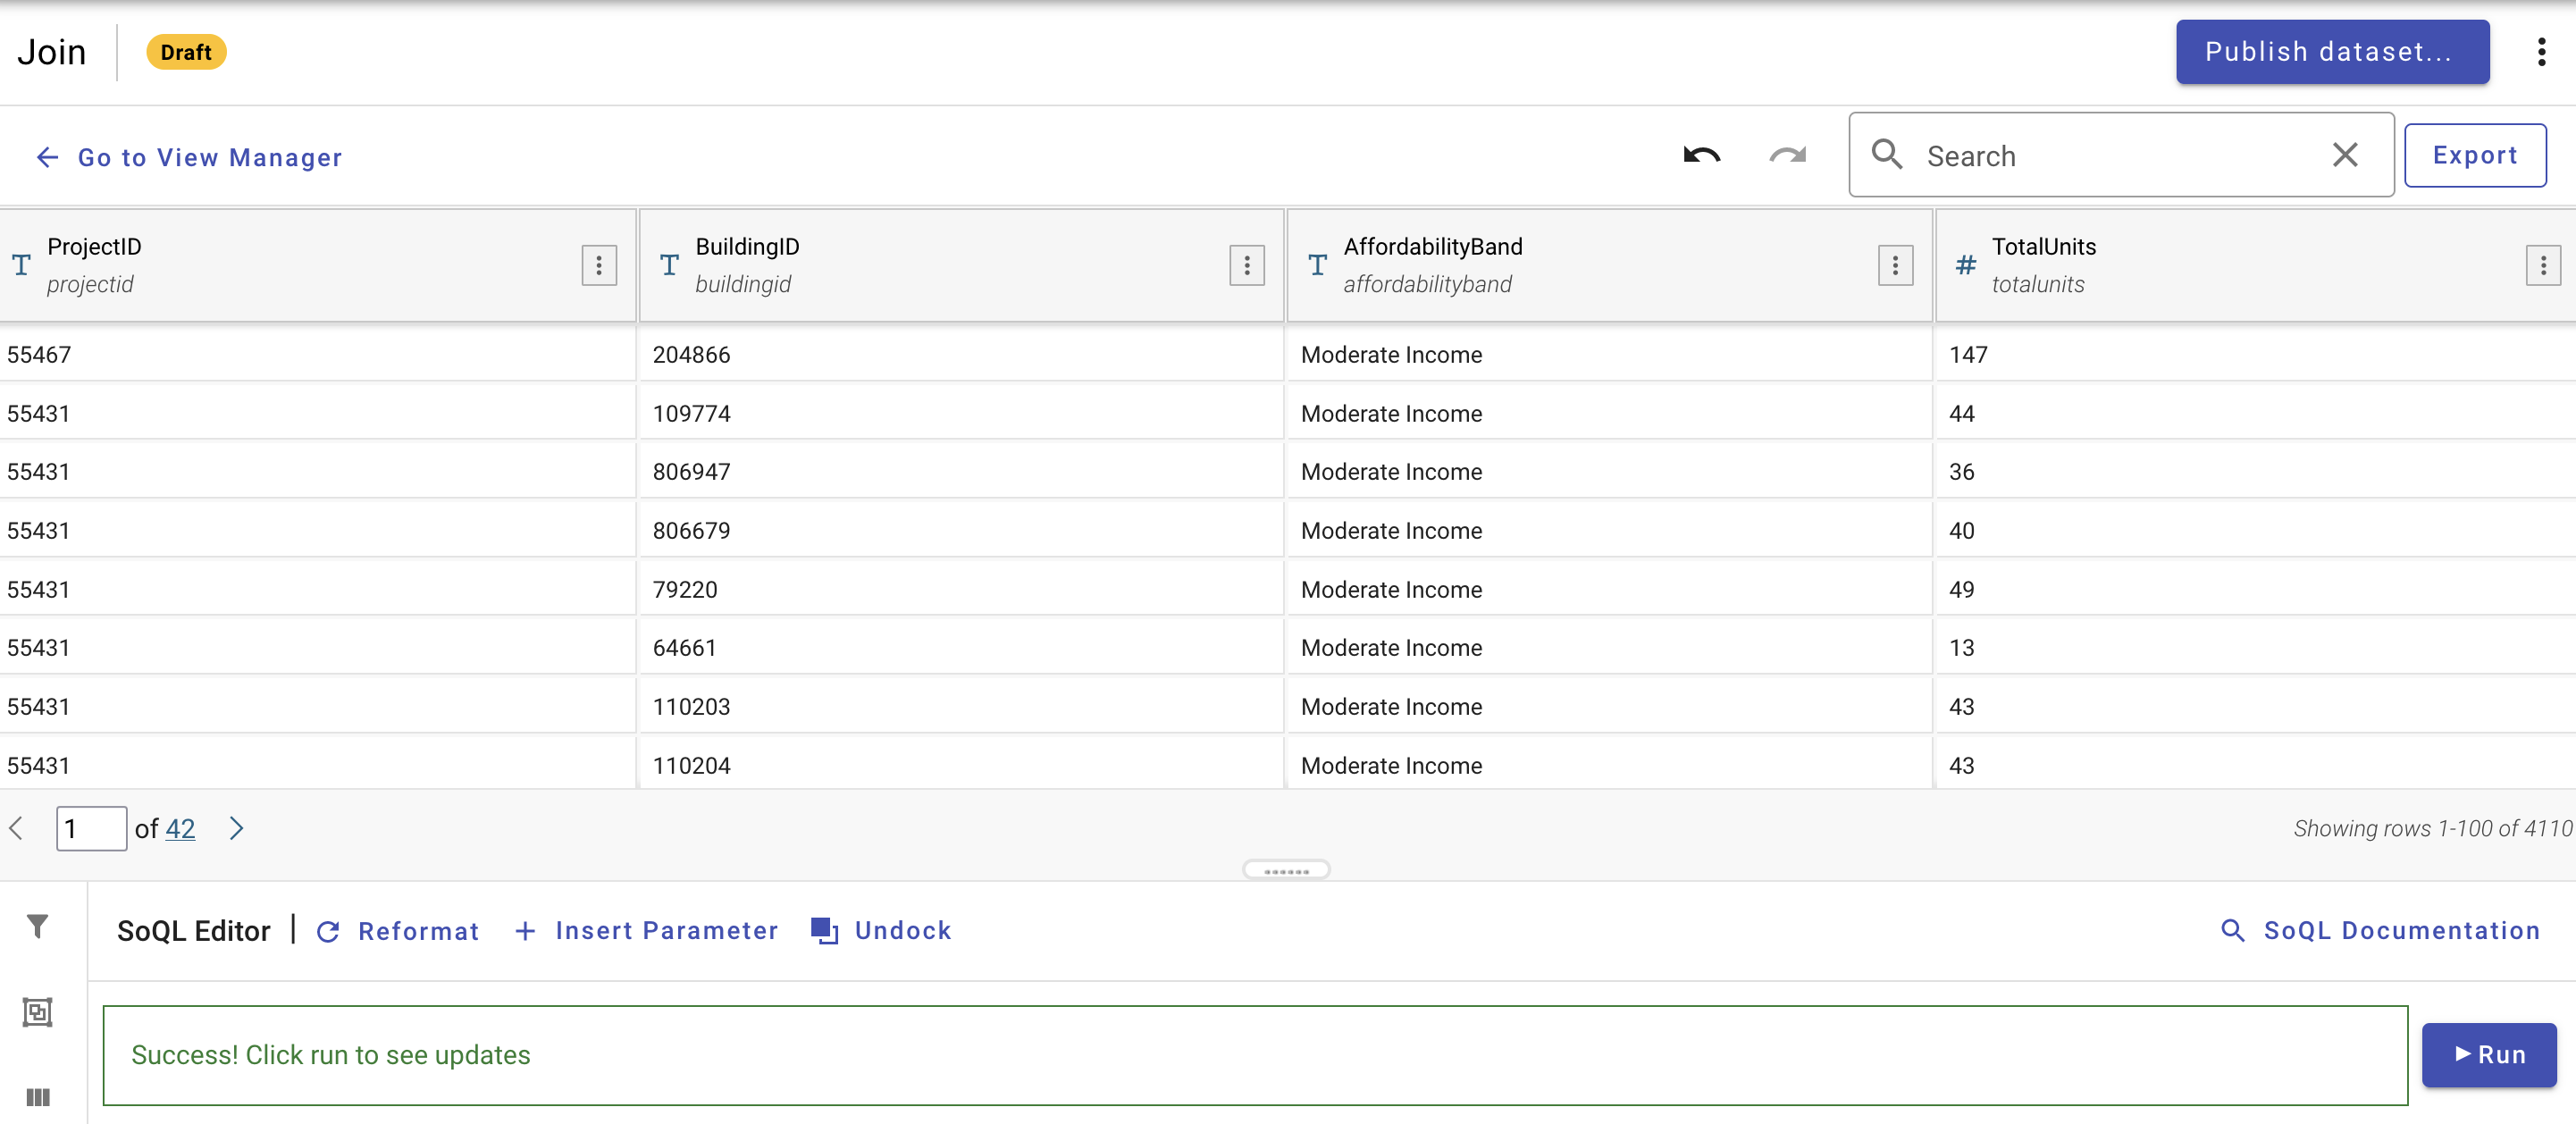Select the BuildingID cell 64661
This screenshot has width=2576, height=1124.
click(x=961, y=648)
